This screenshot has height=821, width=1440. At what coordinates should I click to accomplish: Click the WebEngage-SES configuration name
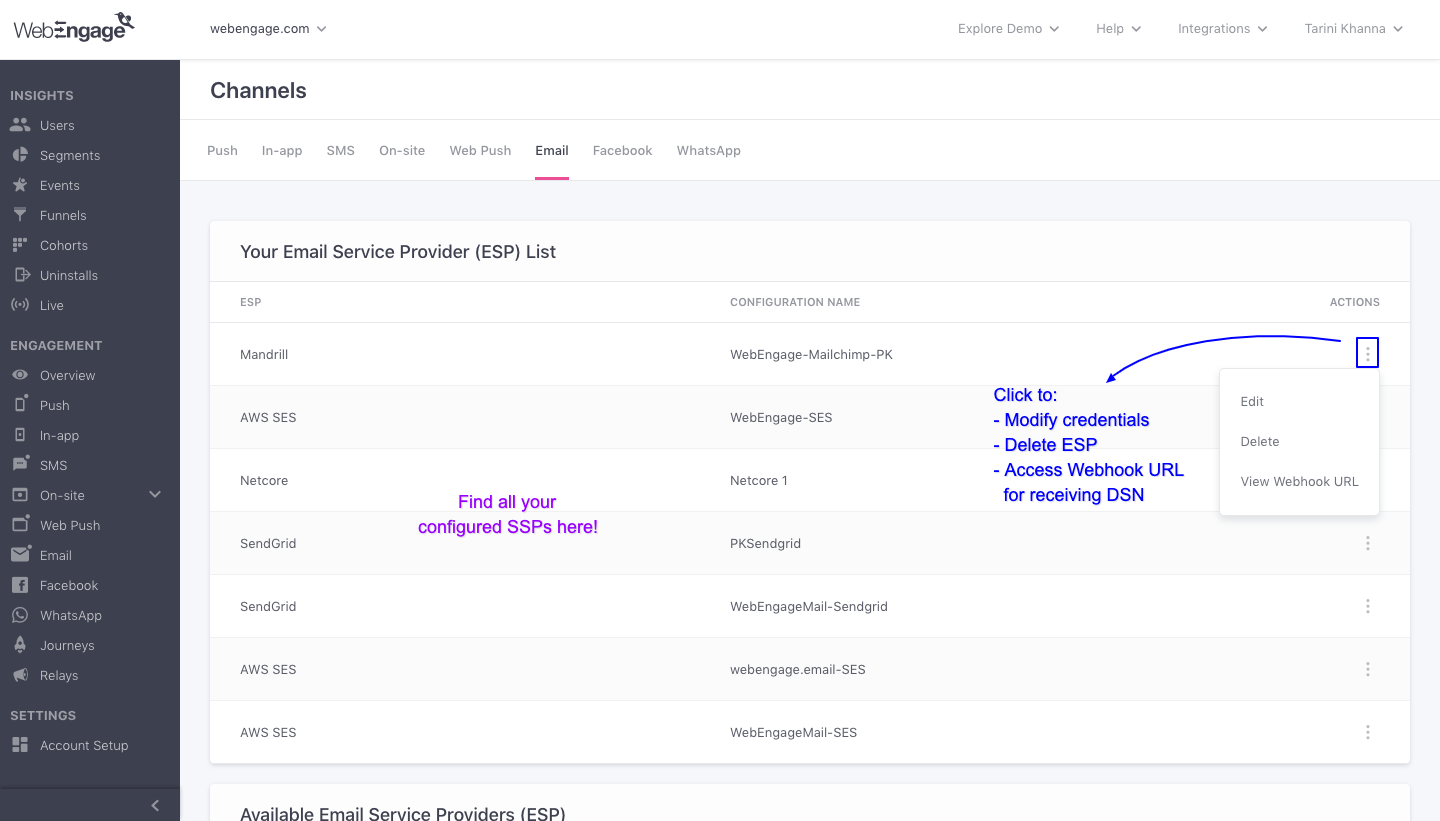coord(781,417)
